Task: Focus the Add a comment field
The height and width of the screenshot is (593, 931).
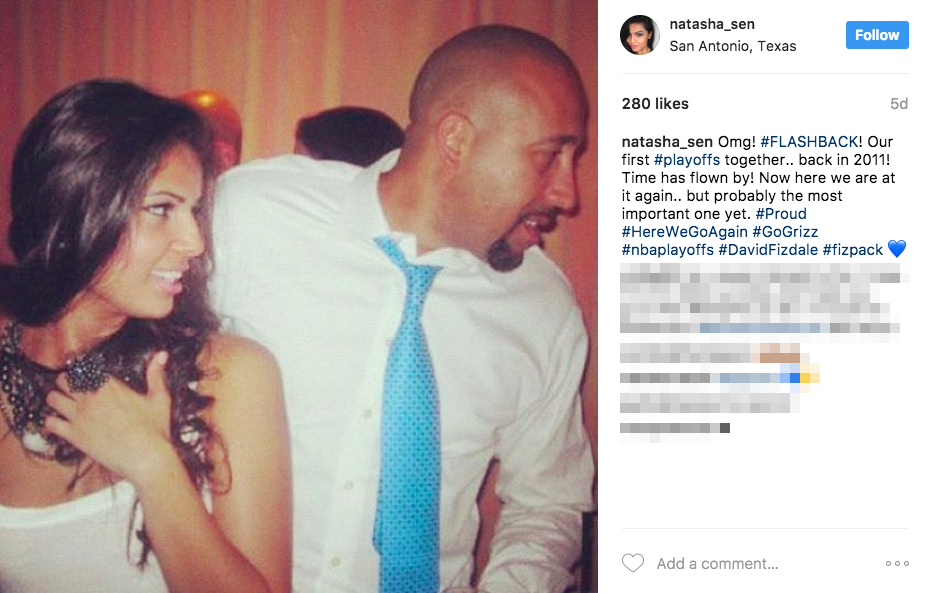Action: point(717,563)
